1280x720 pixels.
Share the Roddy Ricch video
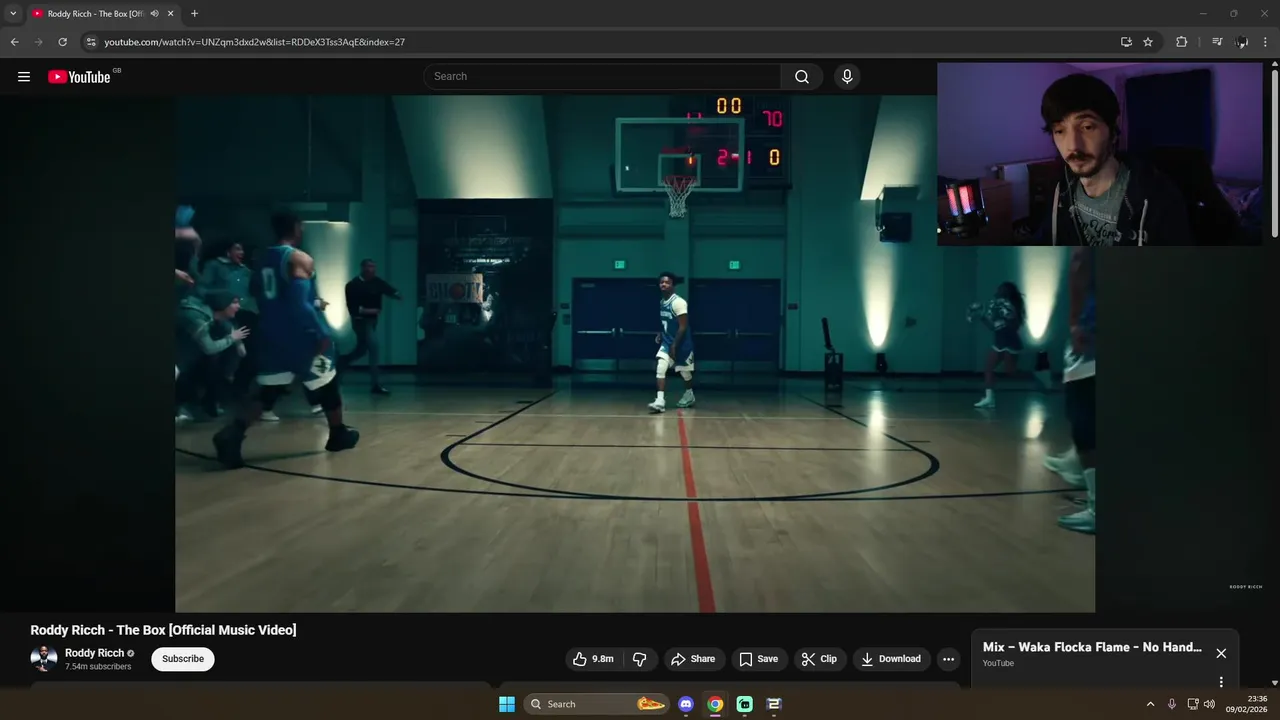click(x=693, y=659)
